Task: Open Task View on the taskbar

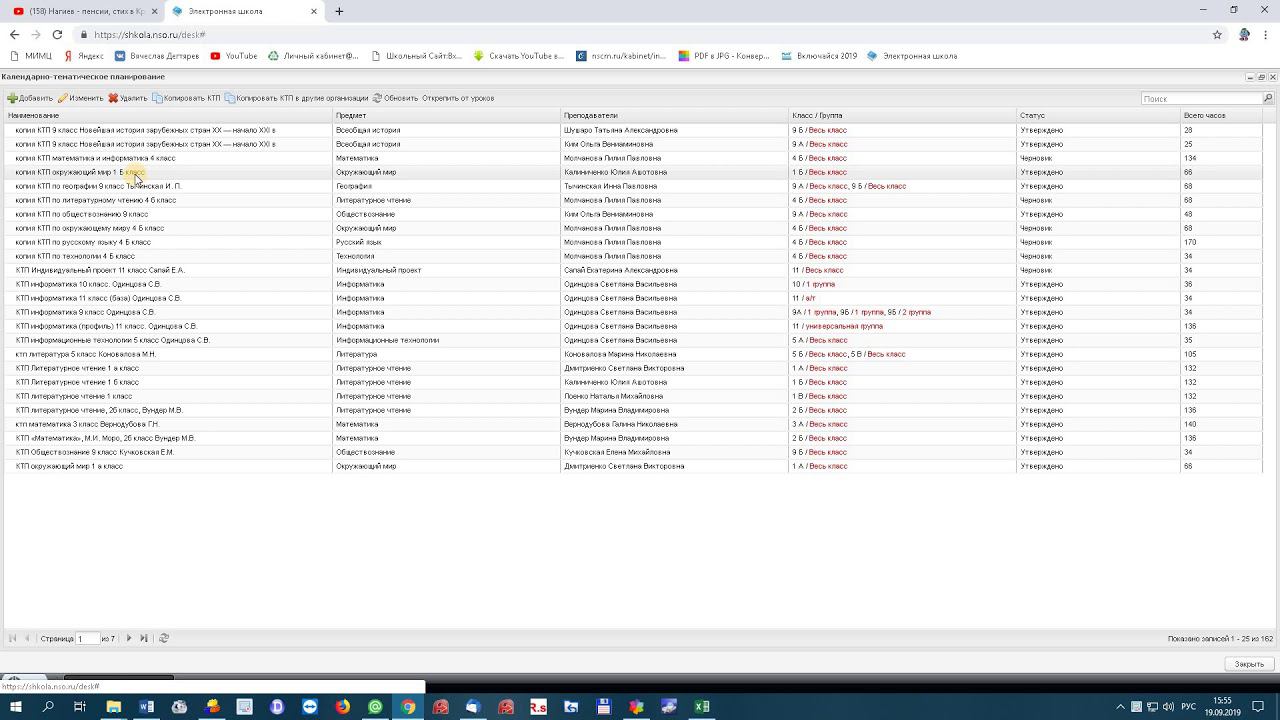Action: pos(80,707)
